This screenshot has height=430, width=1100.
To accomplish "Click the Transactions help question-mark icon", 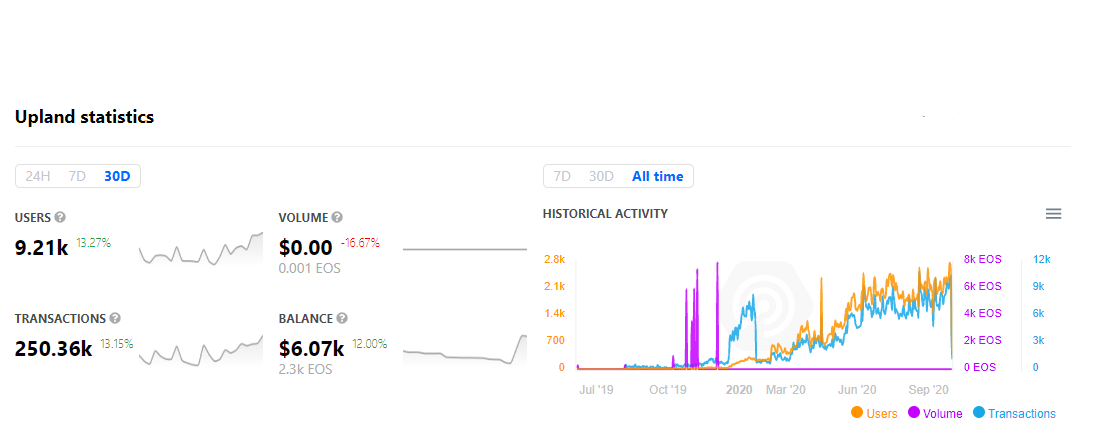I will (115, 319).
